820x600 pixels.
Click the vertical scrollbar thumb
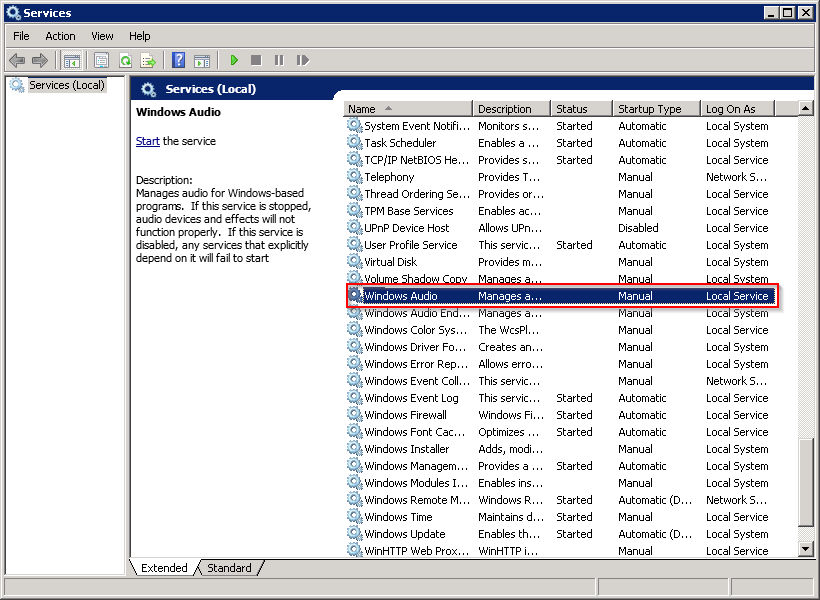click(805, 482)
